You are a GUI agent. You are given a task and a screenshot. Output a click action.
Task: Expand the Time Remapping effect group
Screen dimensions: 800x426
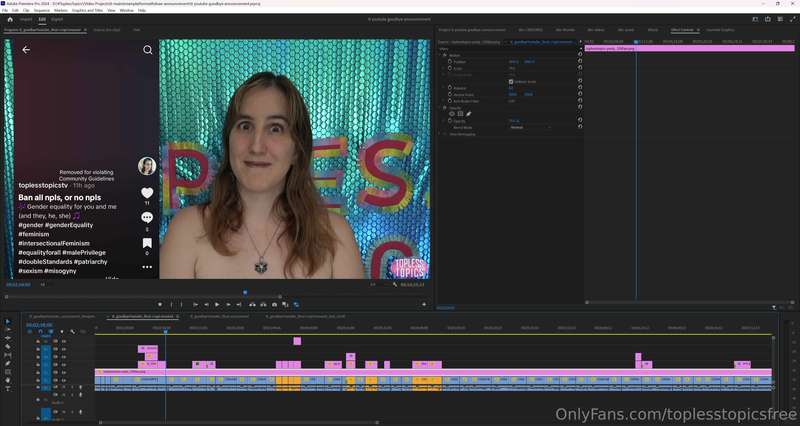[440, 134]
